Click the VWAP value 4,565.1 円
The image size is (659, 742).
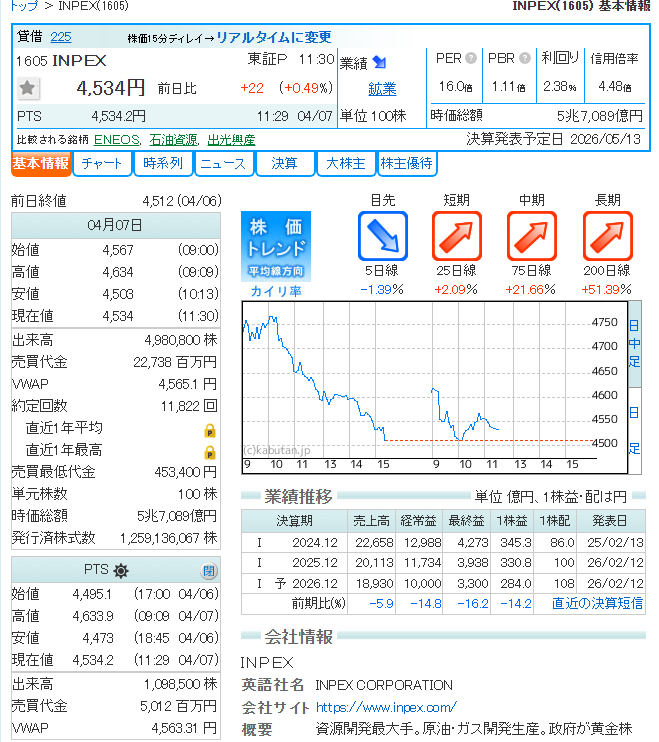188,384
